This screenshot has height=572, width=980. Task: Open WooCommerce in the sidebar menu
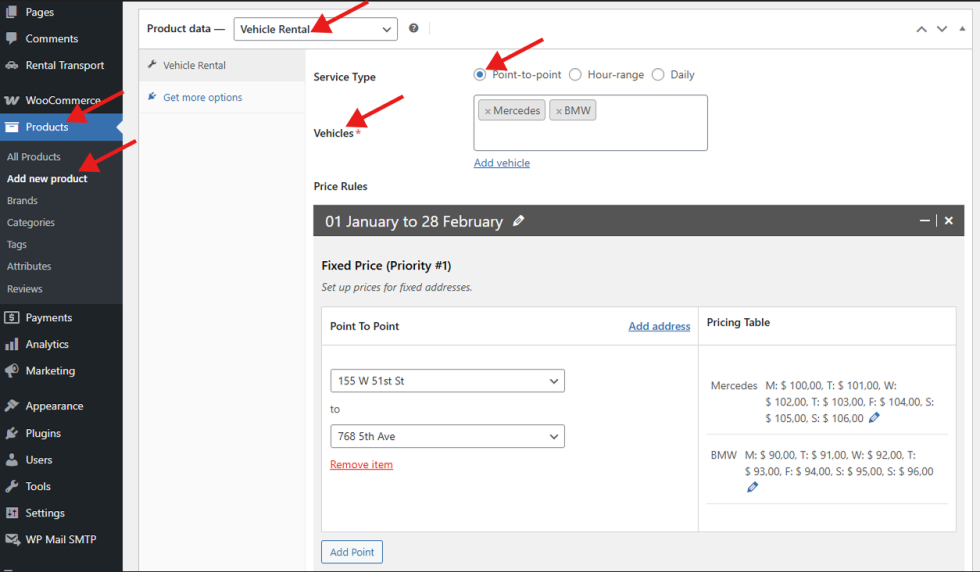[x=62, y=100]
